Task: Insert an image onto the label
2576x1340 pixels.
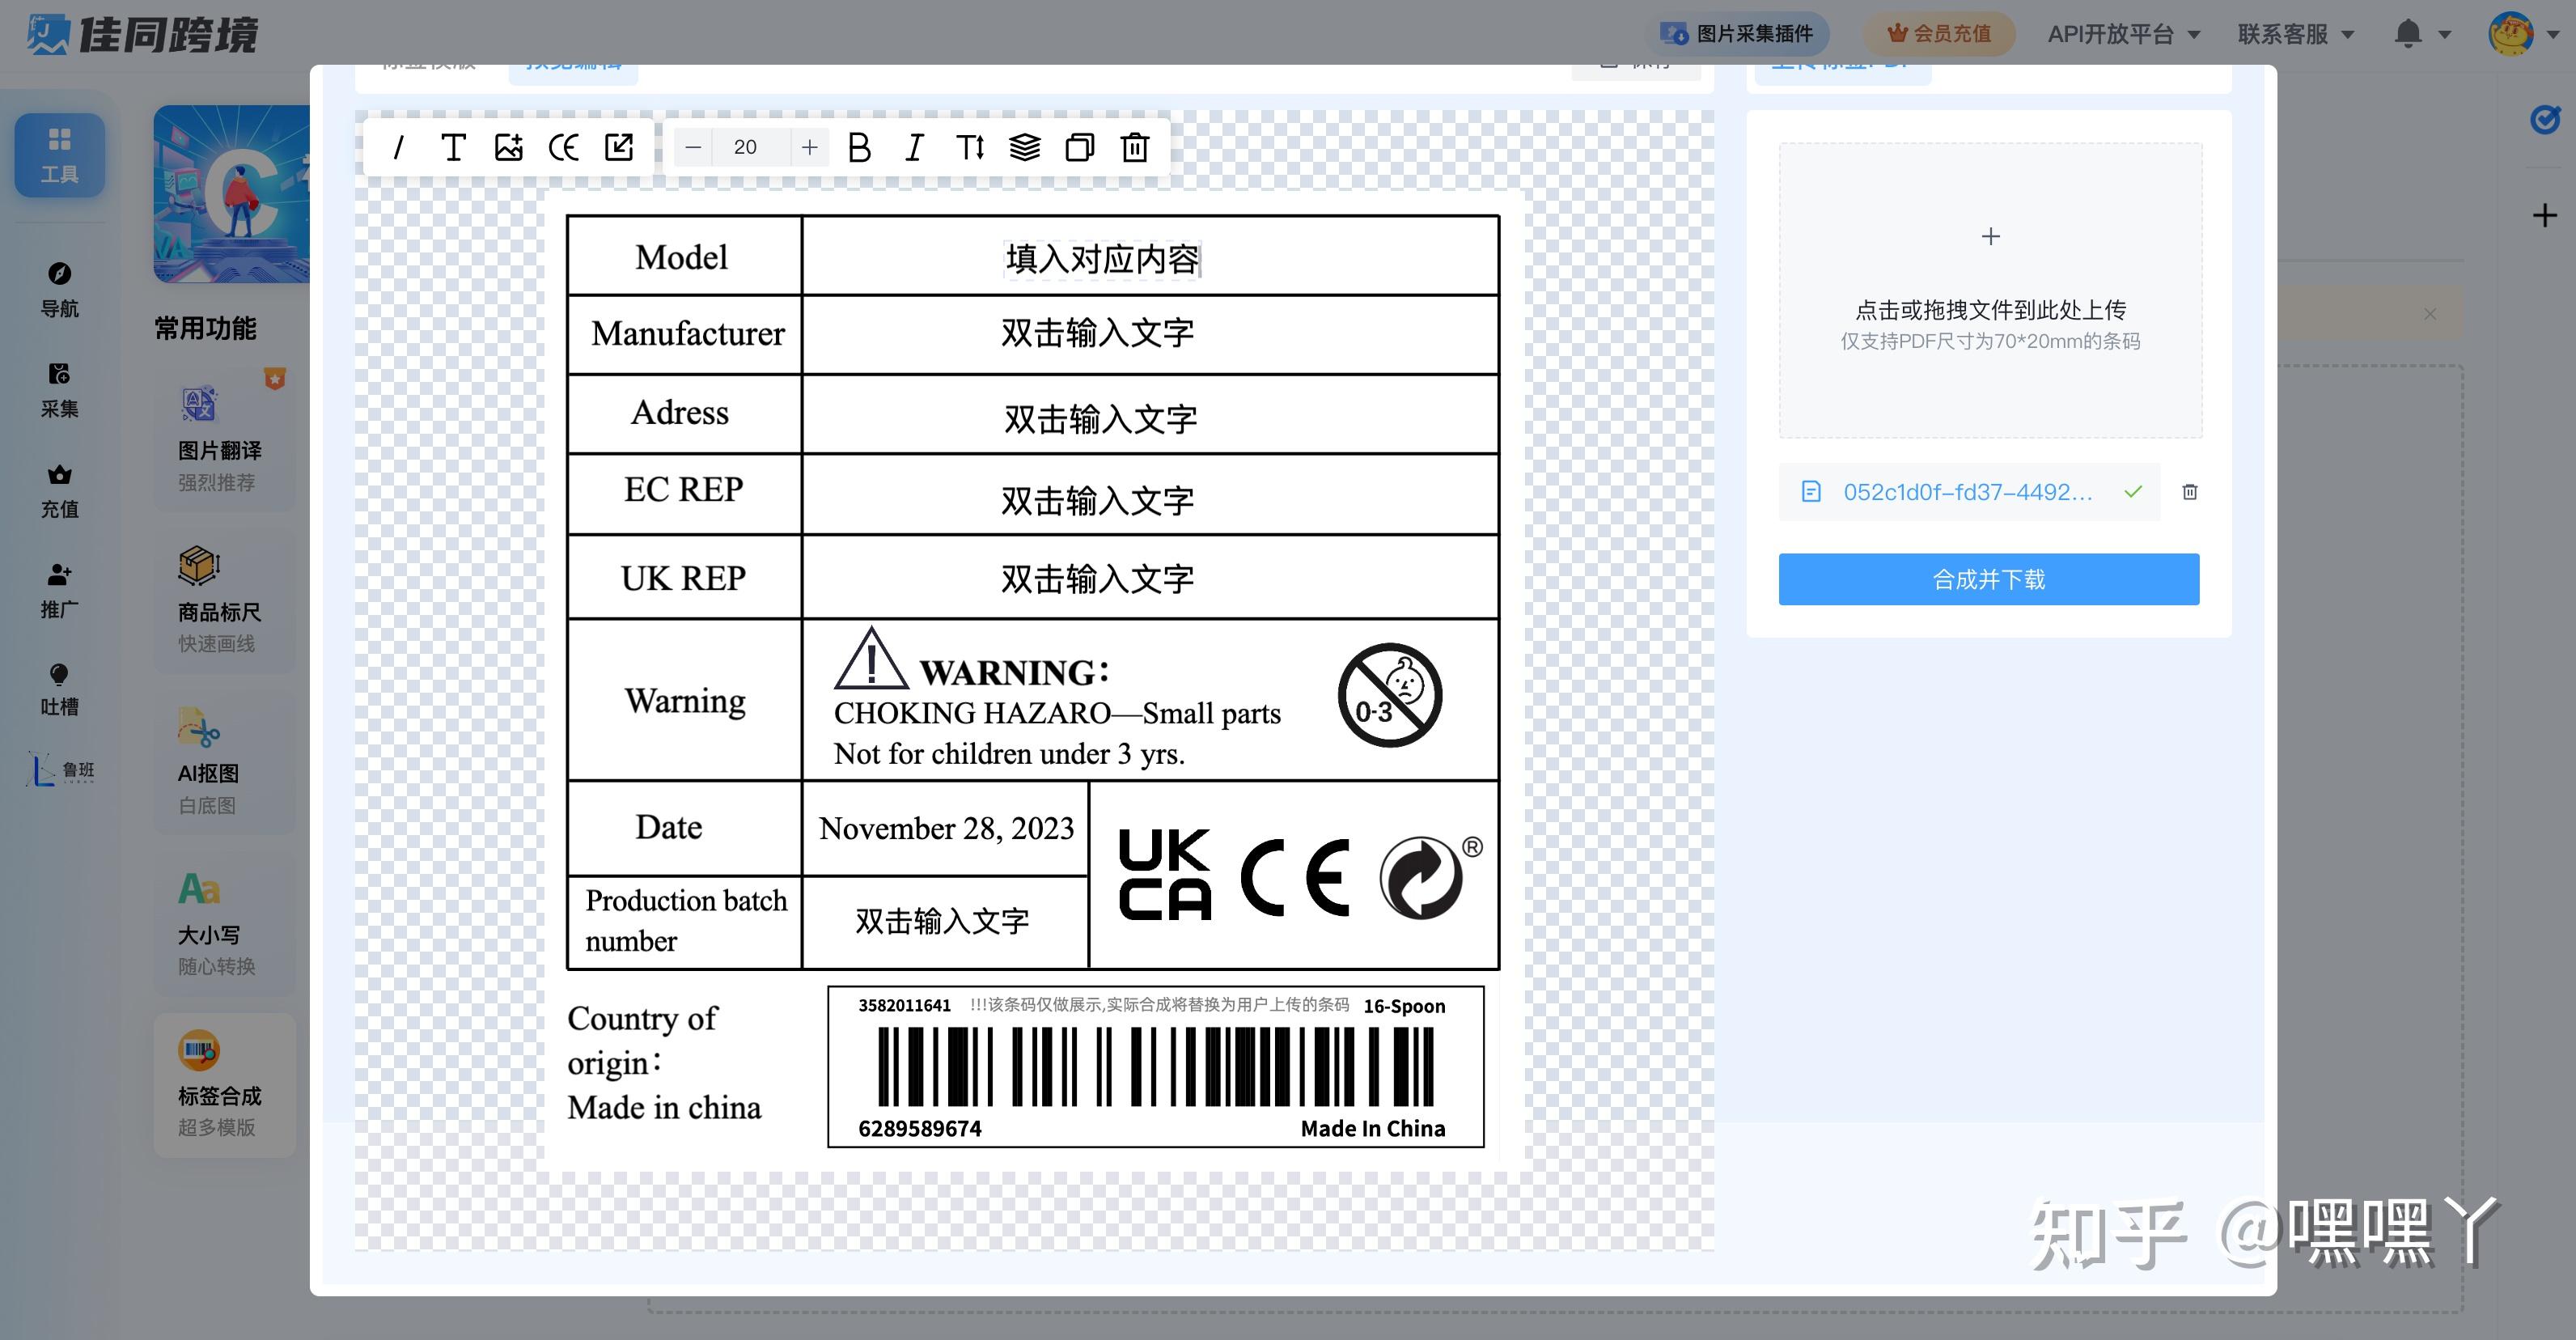Action: coord(510,147)
